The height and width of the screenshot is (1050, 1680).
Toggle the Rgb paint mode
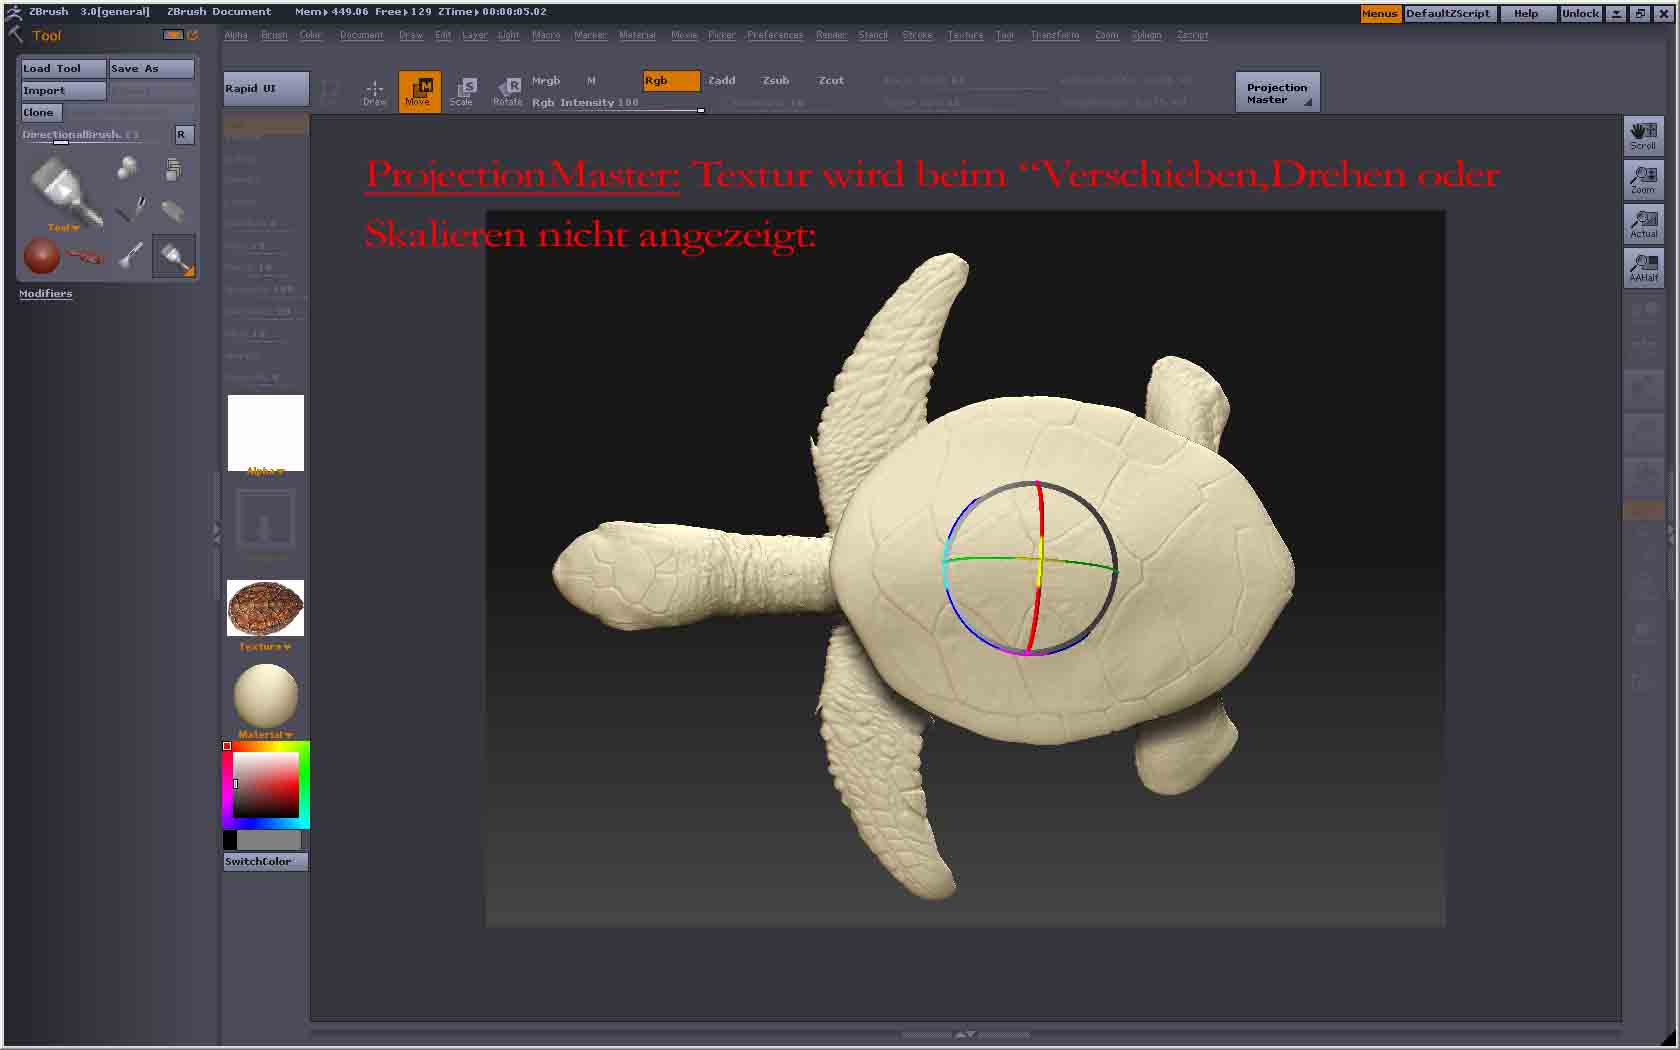[x=670, y=81]
